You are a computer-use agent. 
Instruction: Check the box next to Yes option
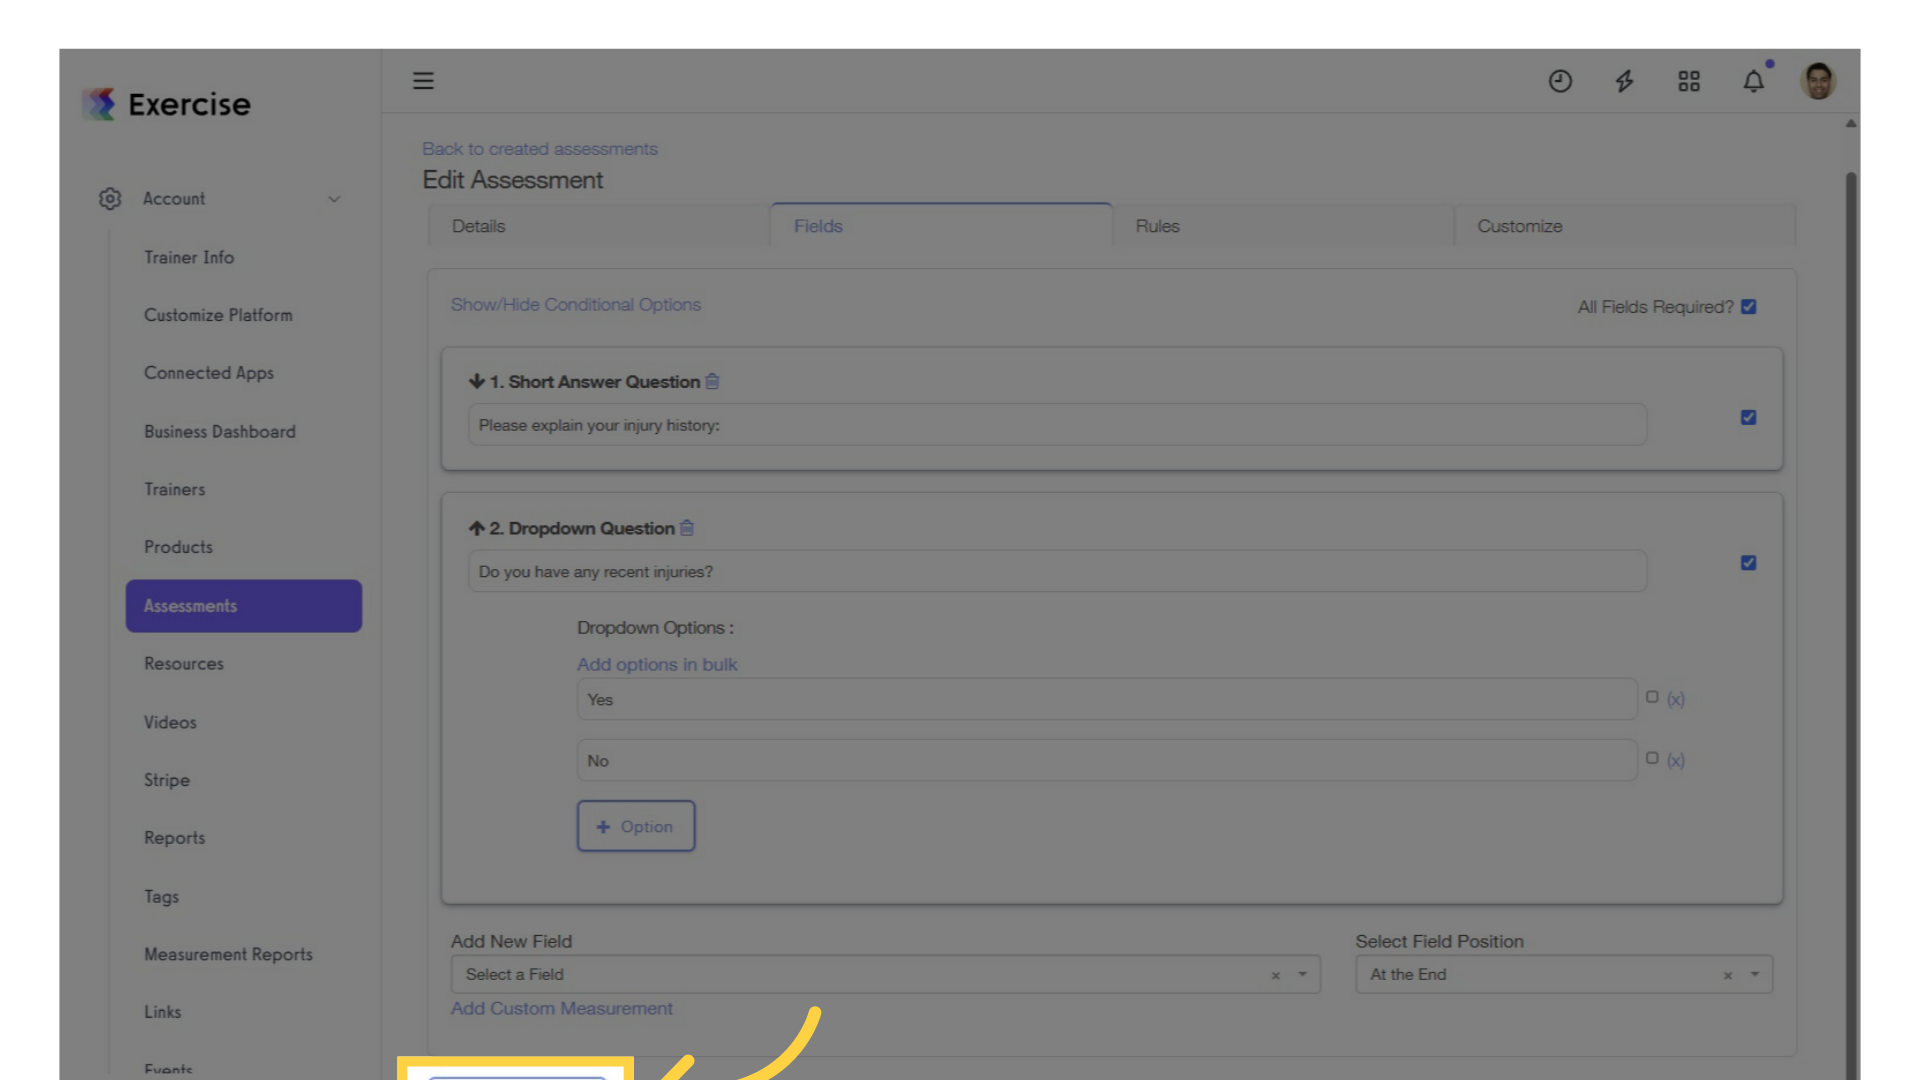pos(1652,697)
